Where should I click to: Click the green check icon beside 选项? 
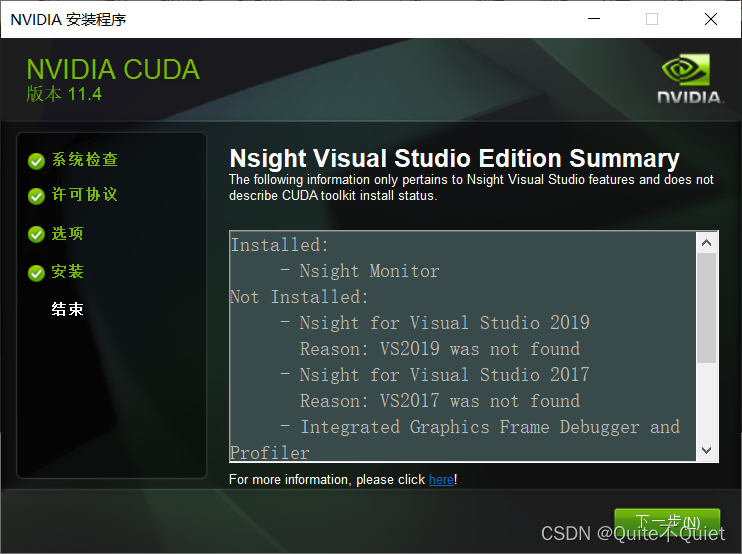pyautogui.click(x=36, y=234)
